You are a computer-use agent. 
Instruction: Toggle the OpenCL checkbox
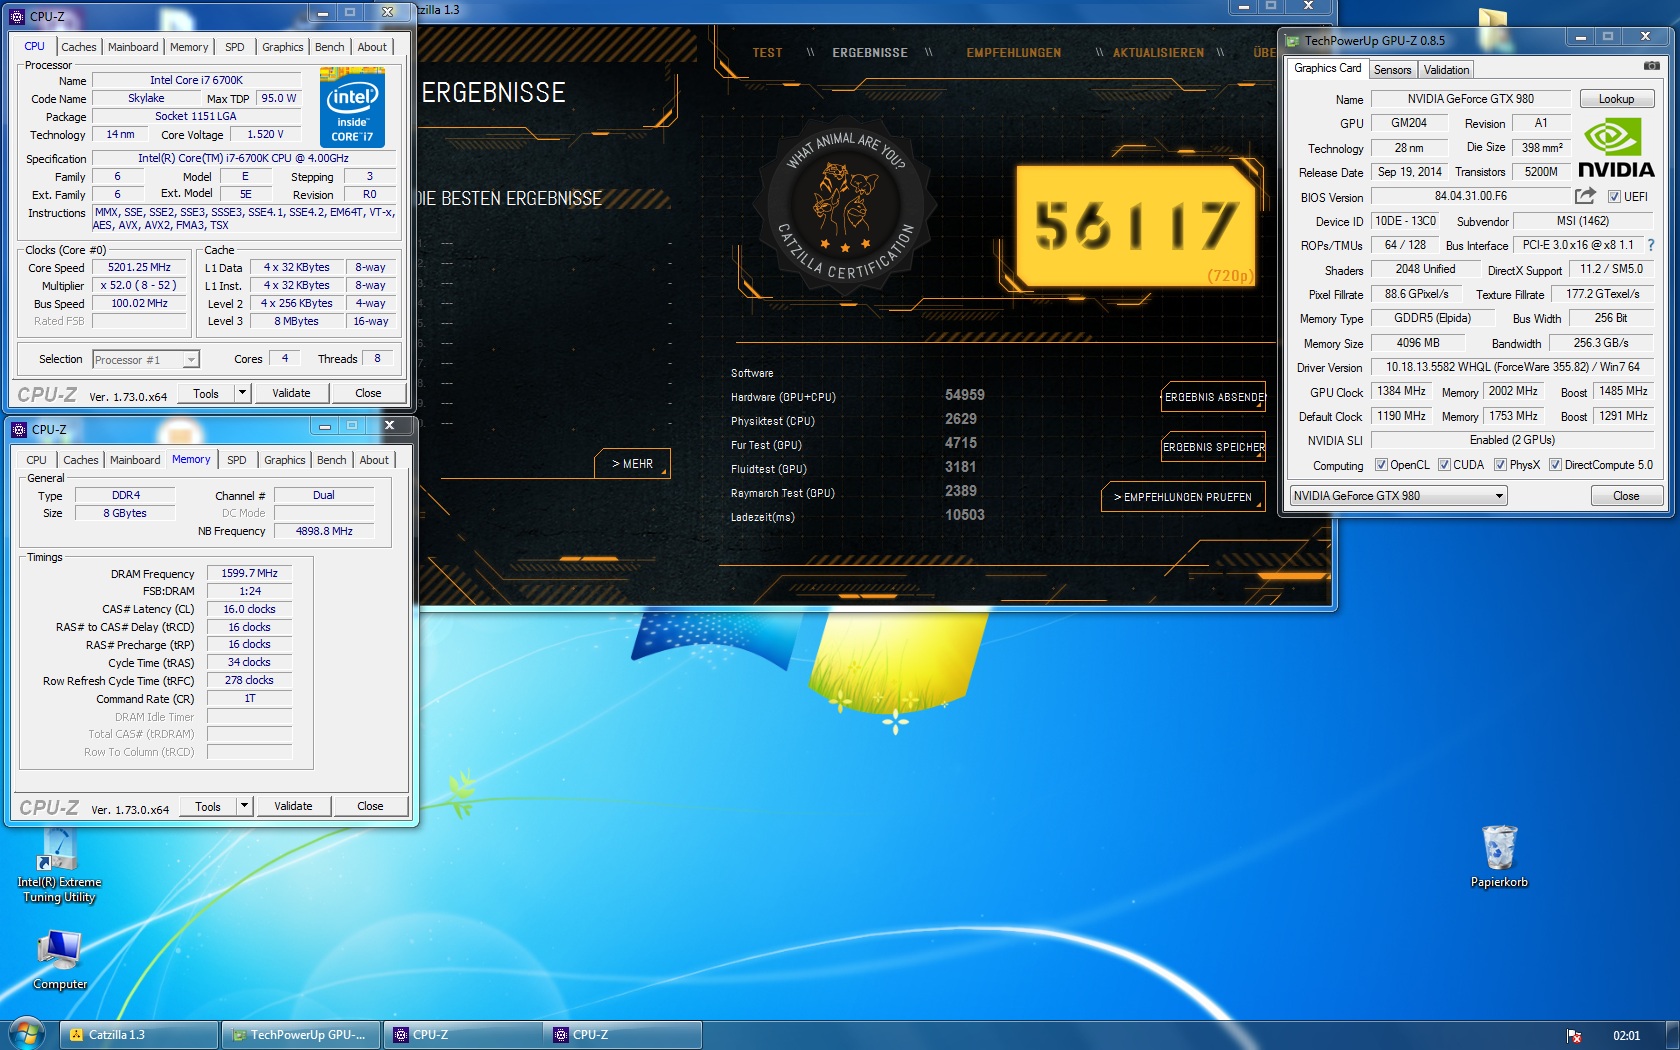coord(1381,465)
